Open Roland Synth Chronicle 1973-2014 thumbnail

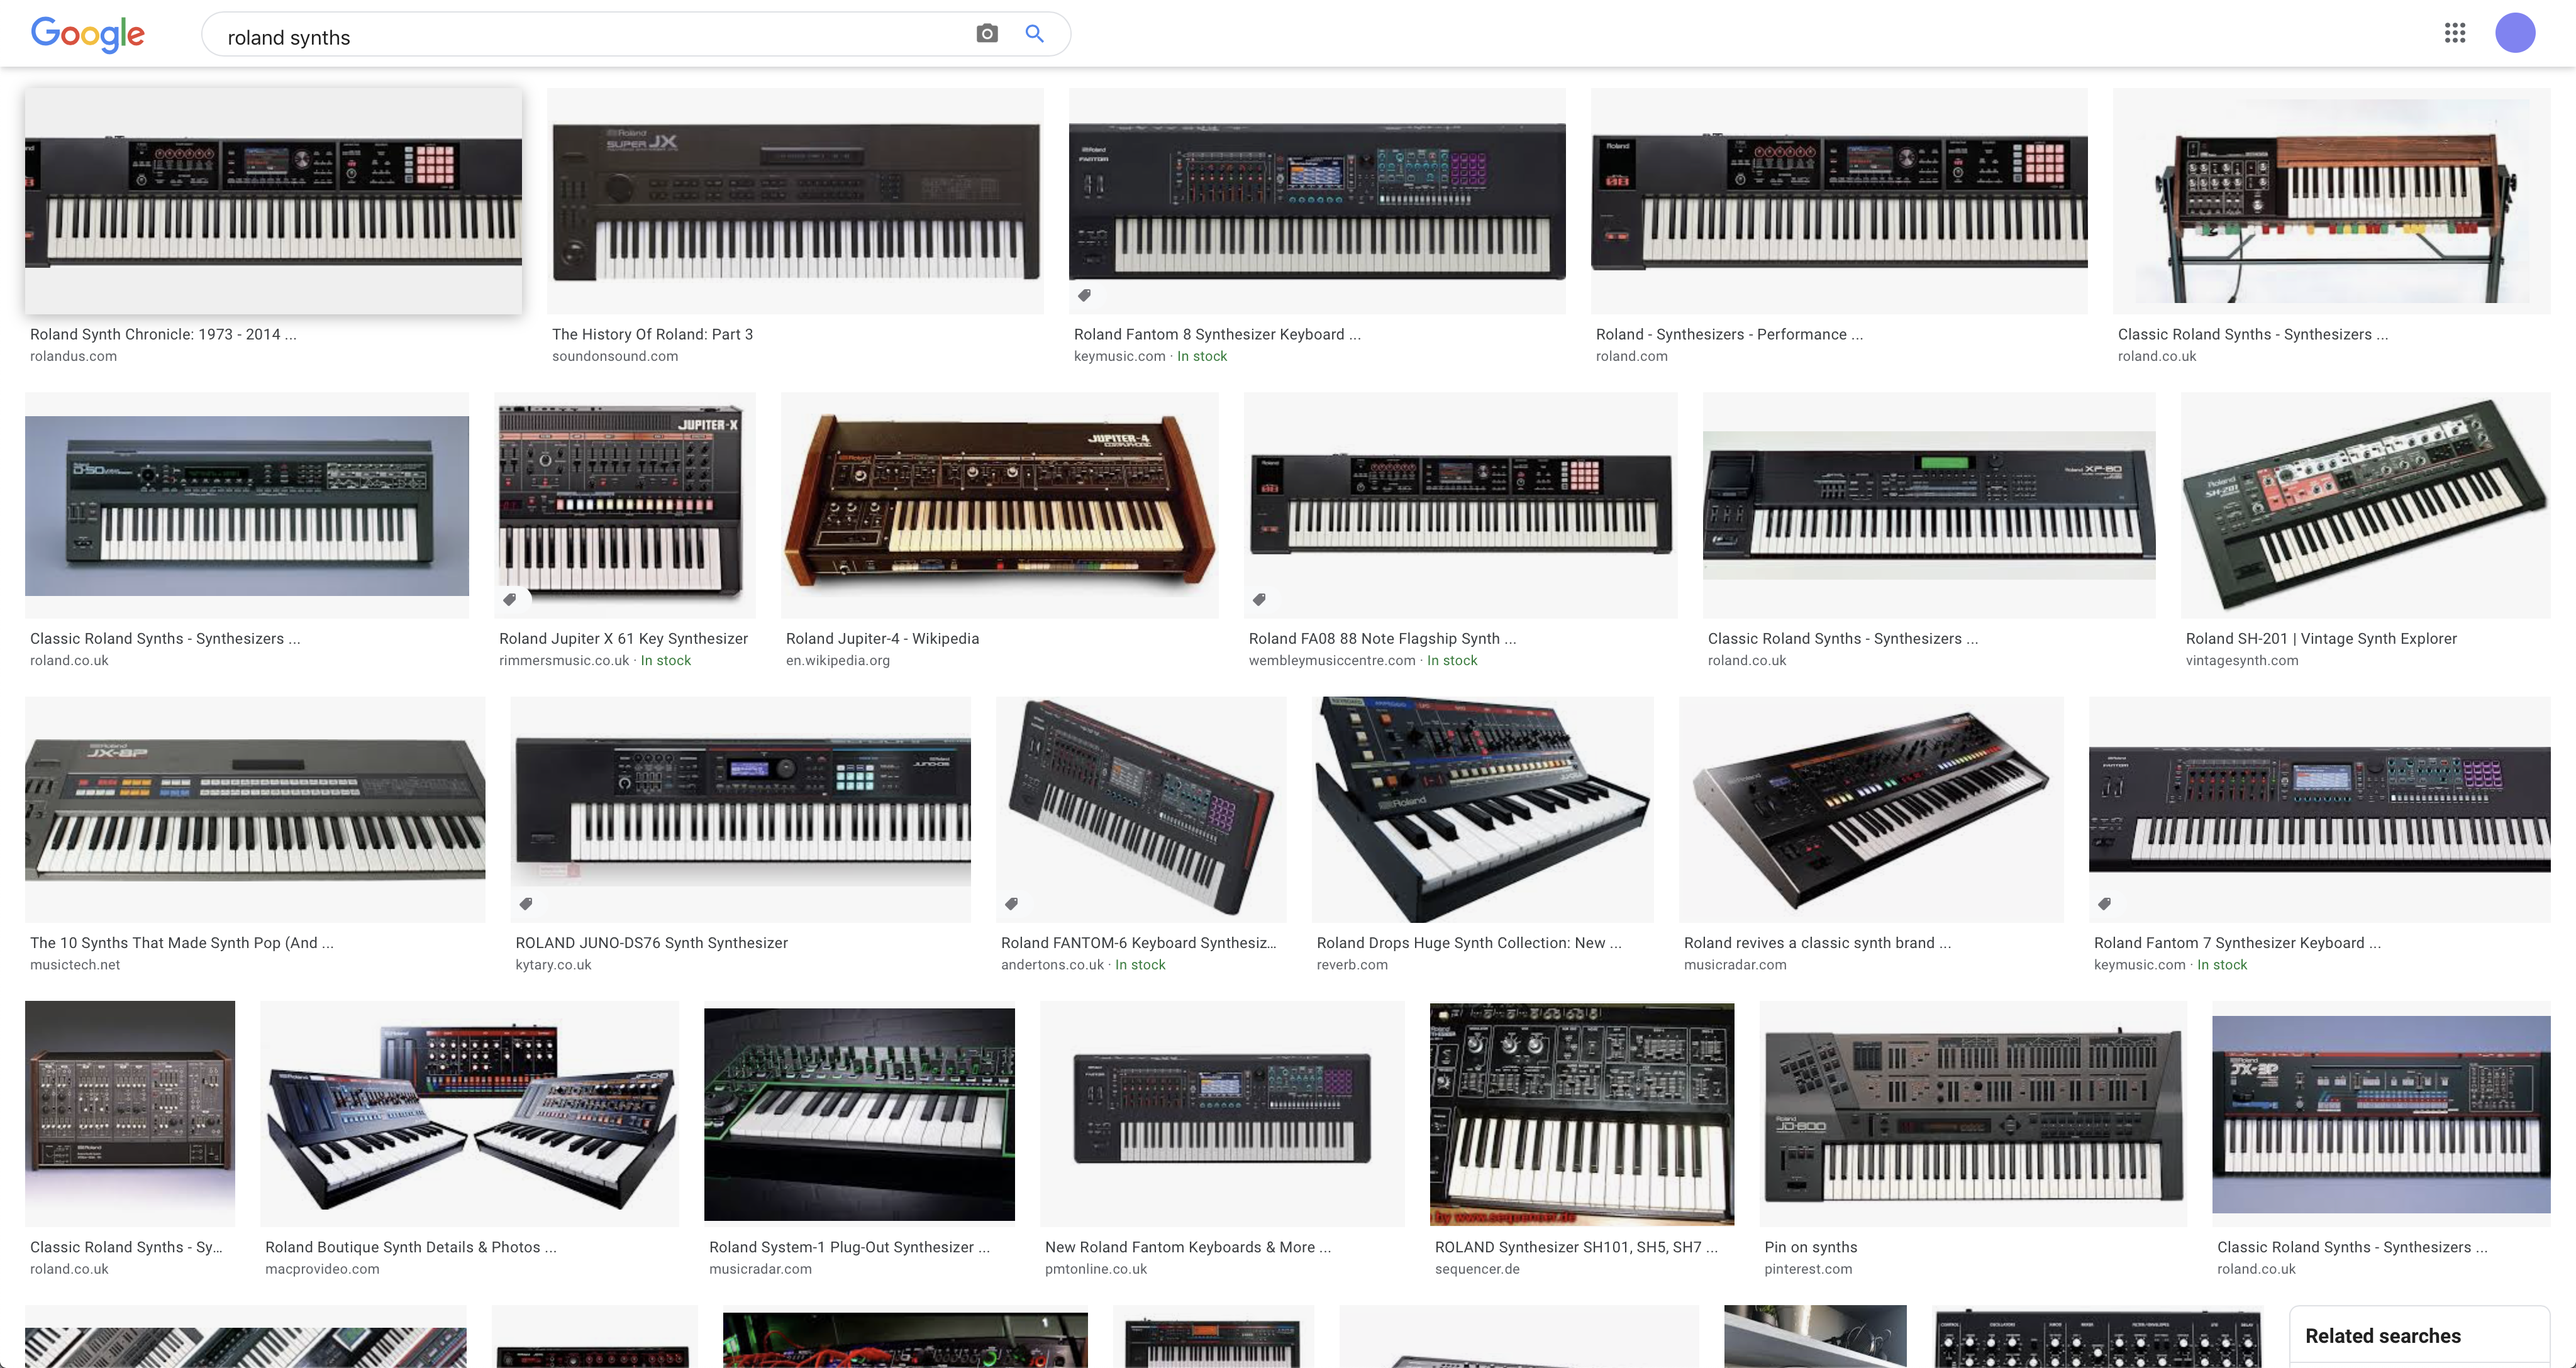[273, 201]
